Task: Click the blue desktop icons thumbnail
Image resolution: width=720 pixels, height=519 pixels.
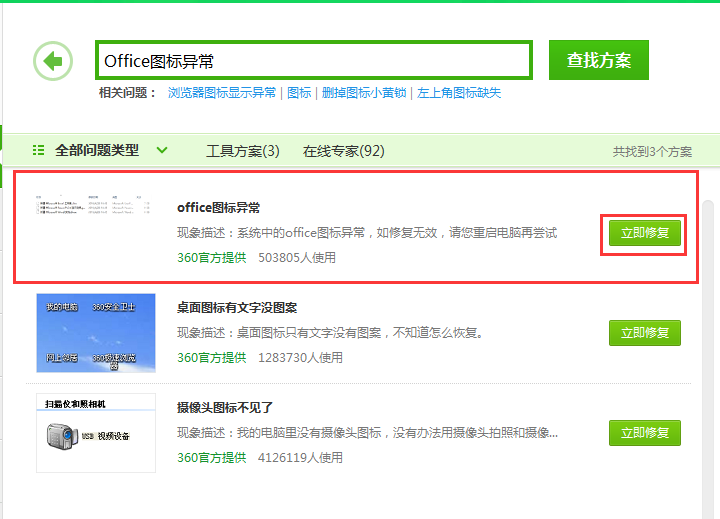Action: pos(96,333)
